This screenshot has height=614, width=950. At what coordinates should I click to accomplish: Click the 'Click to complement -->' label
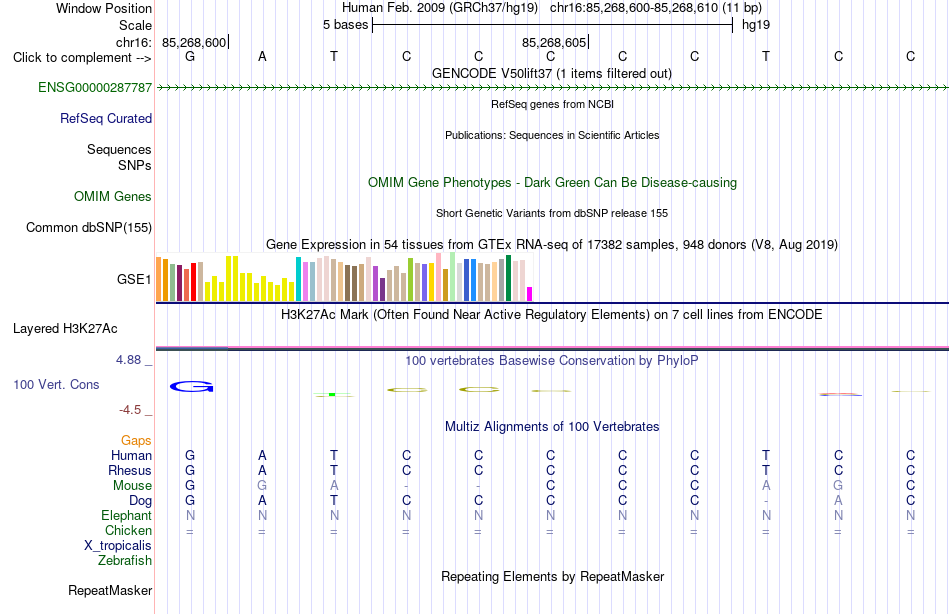coord(82,58)
